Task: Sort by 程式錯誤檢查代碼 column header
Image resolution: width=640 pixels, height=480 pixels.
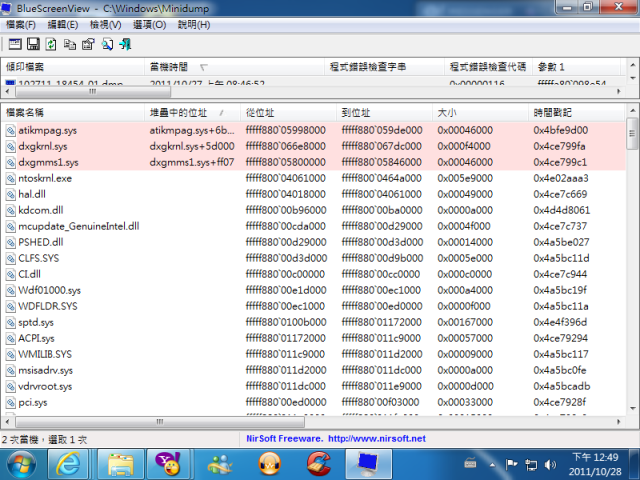Action: point(489,67)
